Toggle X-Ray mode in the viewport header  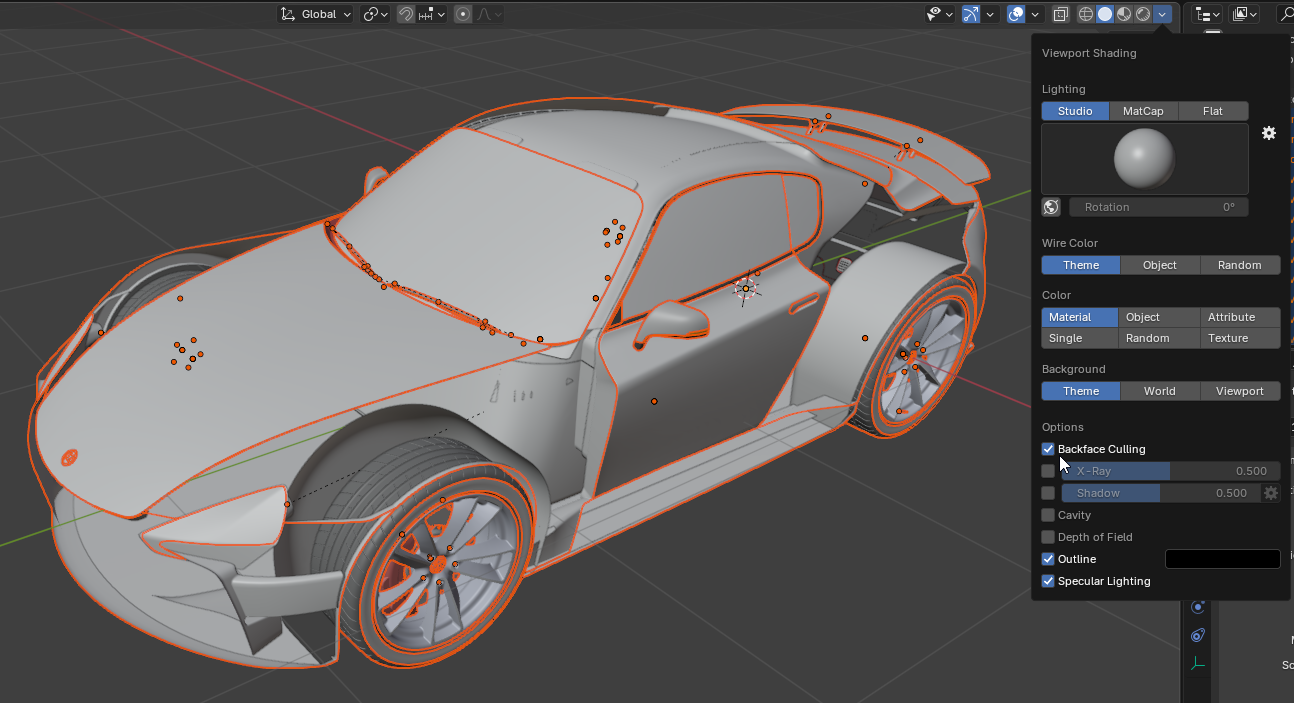tap(1061, 14)
